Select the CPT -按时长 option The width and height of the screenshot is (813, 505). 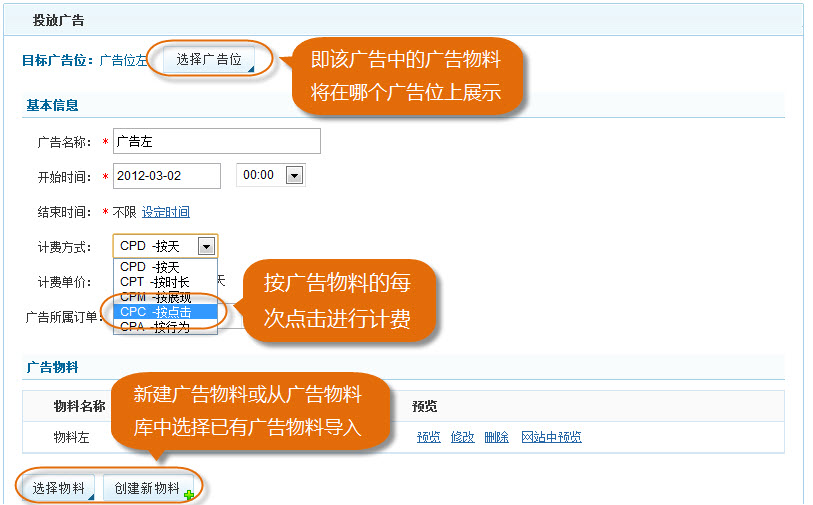pos(154,282)
